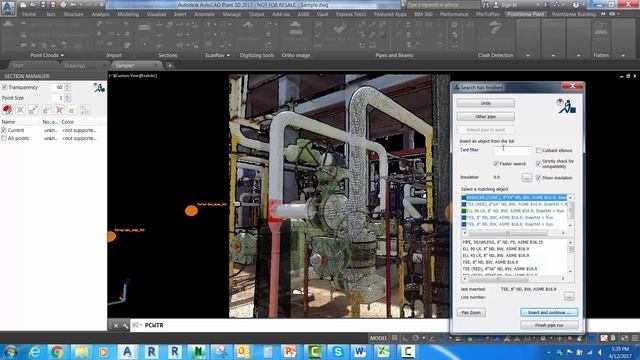
Task: Enable the Cutback elbows checkbox
Action: coord(538,150)
